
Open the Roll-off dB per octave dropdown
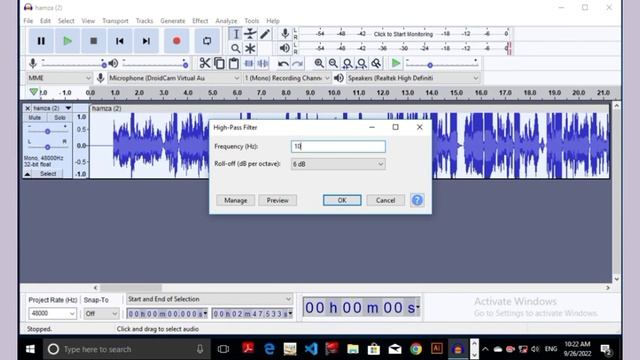(338, 164)
